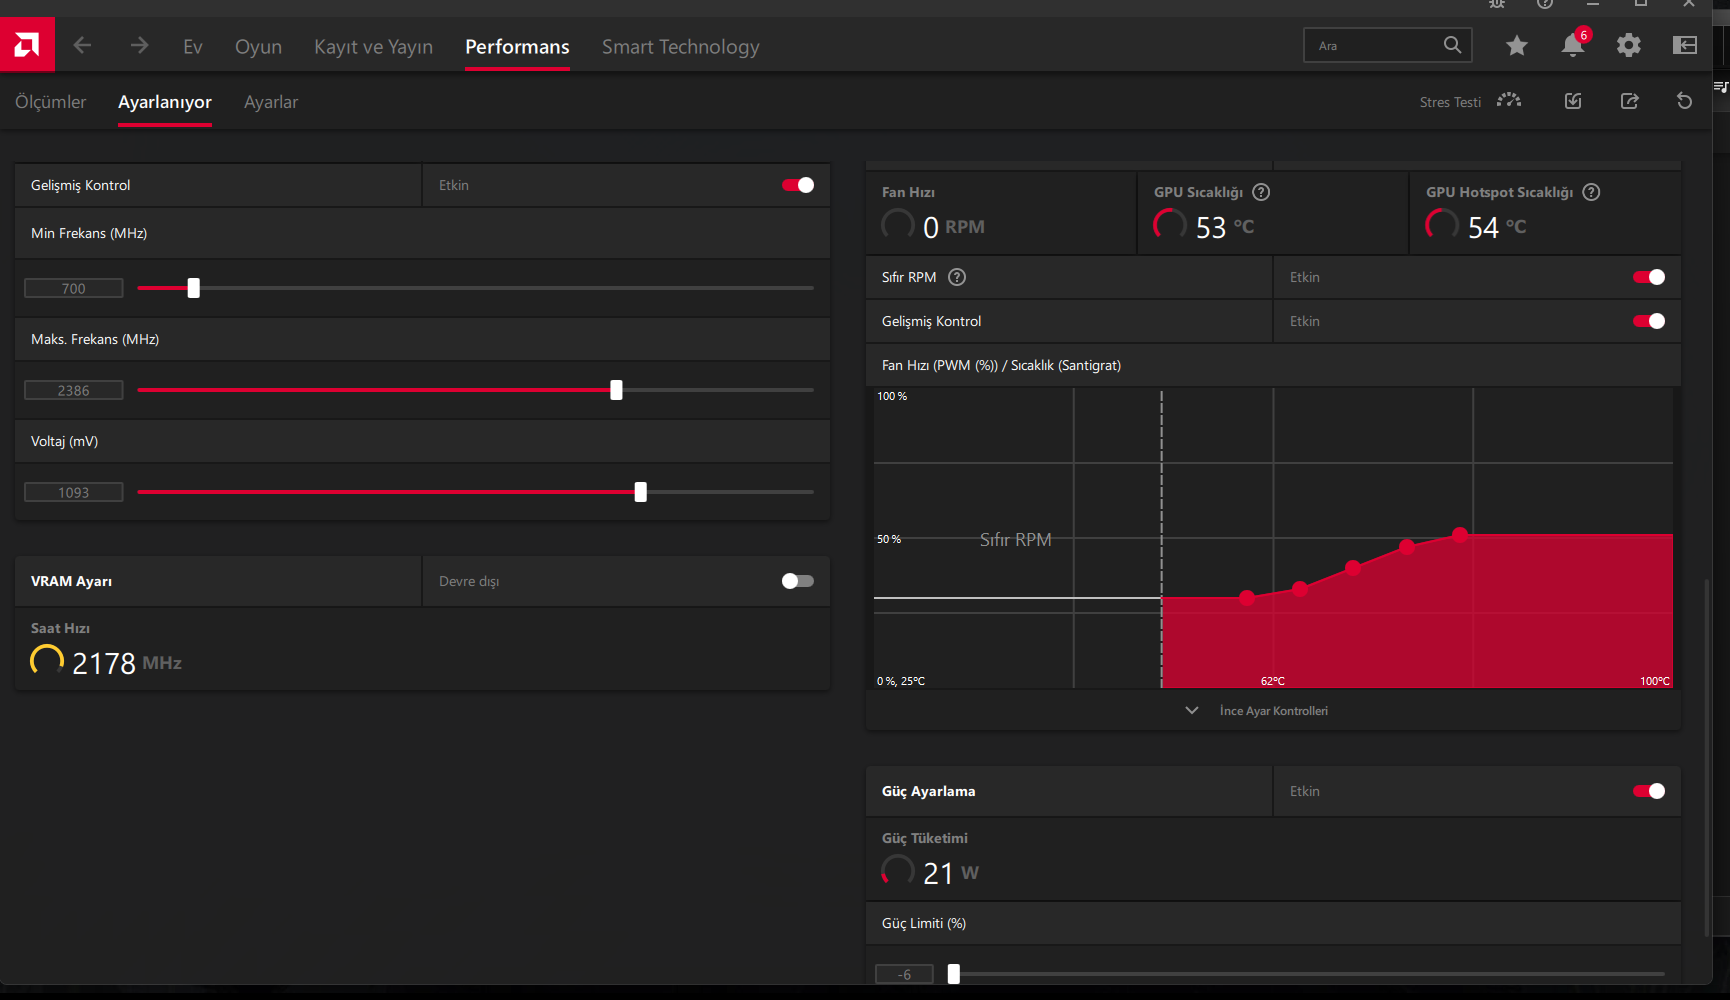Click the 0 RPM fan speed reading

954,227
